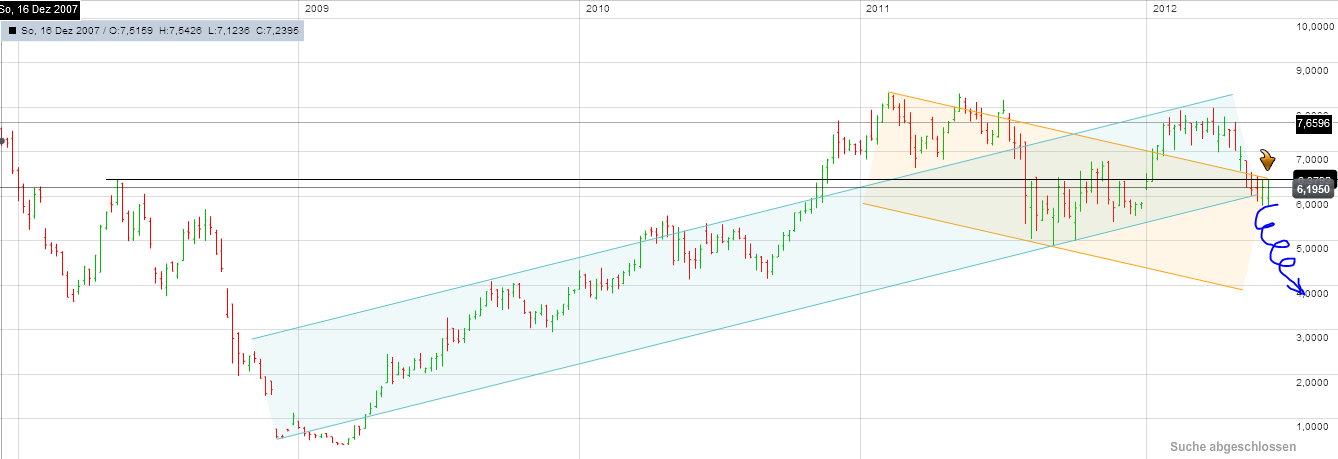Click the 2011 year label on the time axis
This screenshot has height=459, width=1338.
coord(877,9)
